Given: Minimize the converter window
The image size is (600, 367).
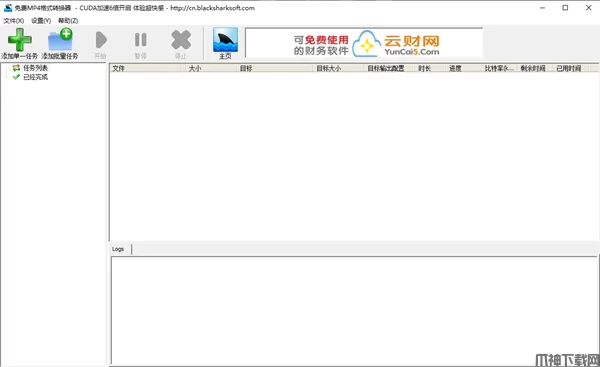Looking at the screenshot, I should [542, 8].
